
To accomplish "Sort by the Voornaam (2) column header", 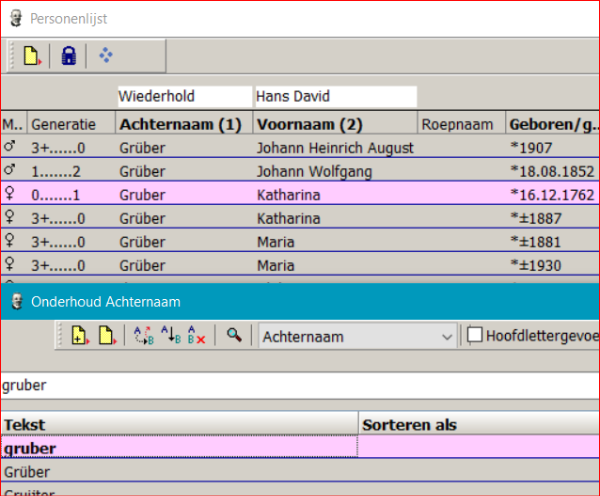I will pos(310,125).
